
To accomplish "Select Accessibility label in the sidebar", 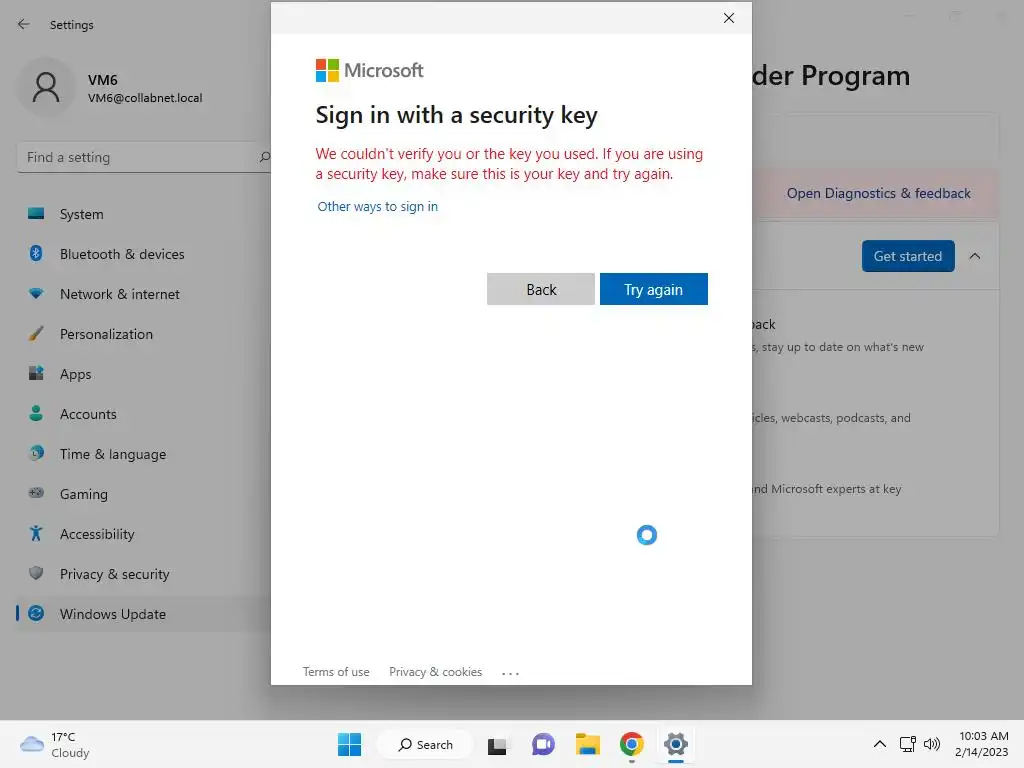I will (97, 534).
